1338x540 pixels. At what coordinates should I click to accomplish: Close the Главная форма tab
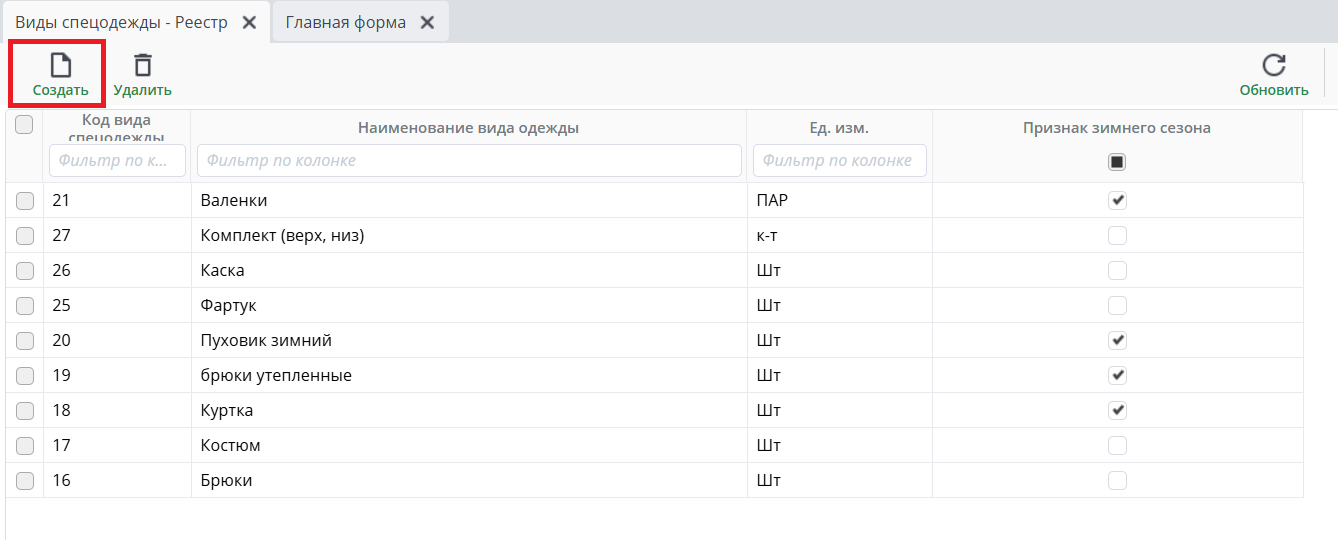pos(427,22)
